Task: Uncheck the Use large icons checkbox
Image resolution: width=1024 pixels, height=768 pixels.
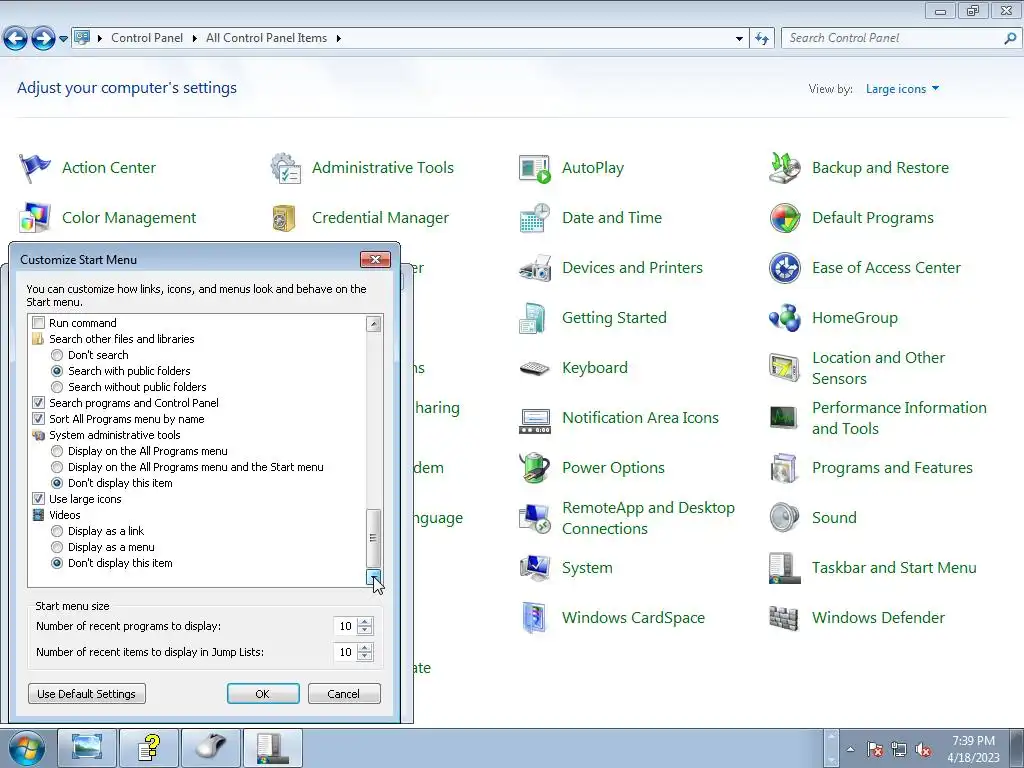Action: 39,499
